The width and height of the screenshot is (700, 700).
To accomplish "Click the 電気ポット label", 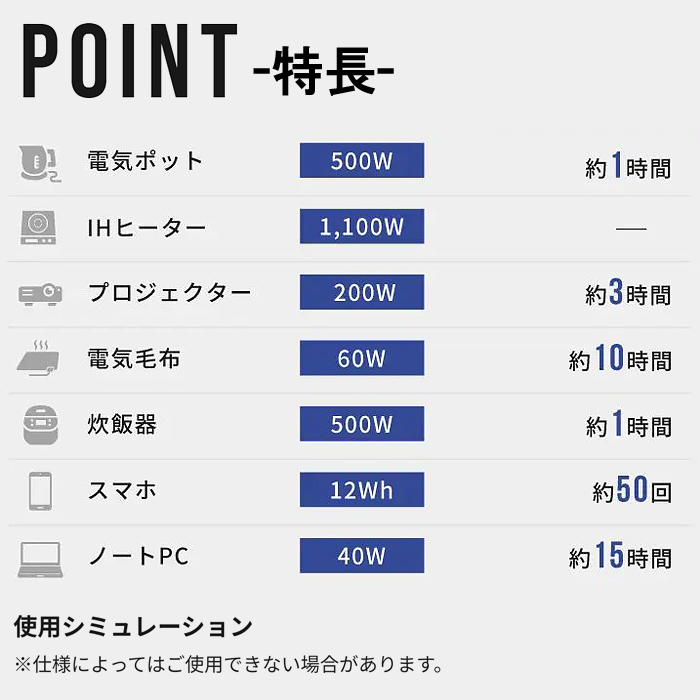I will pyautogui.click(x=145, y=161).
